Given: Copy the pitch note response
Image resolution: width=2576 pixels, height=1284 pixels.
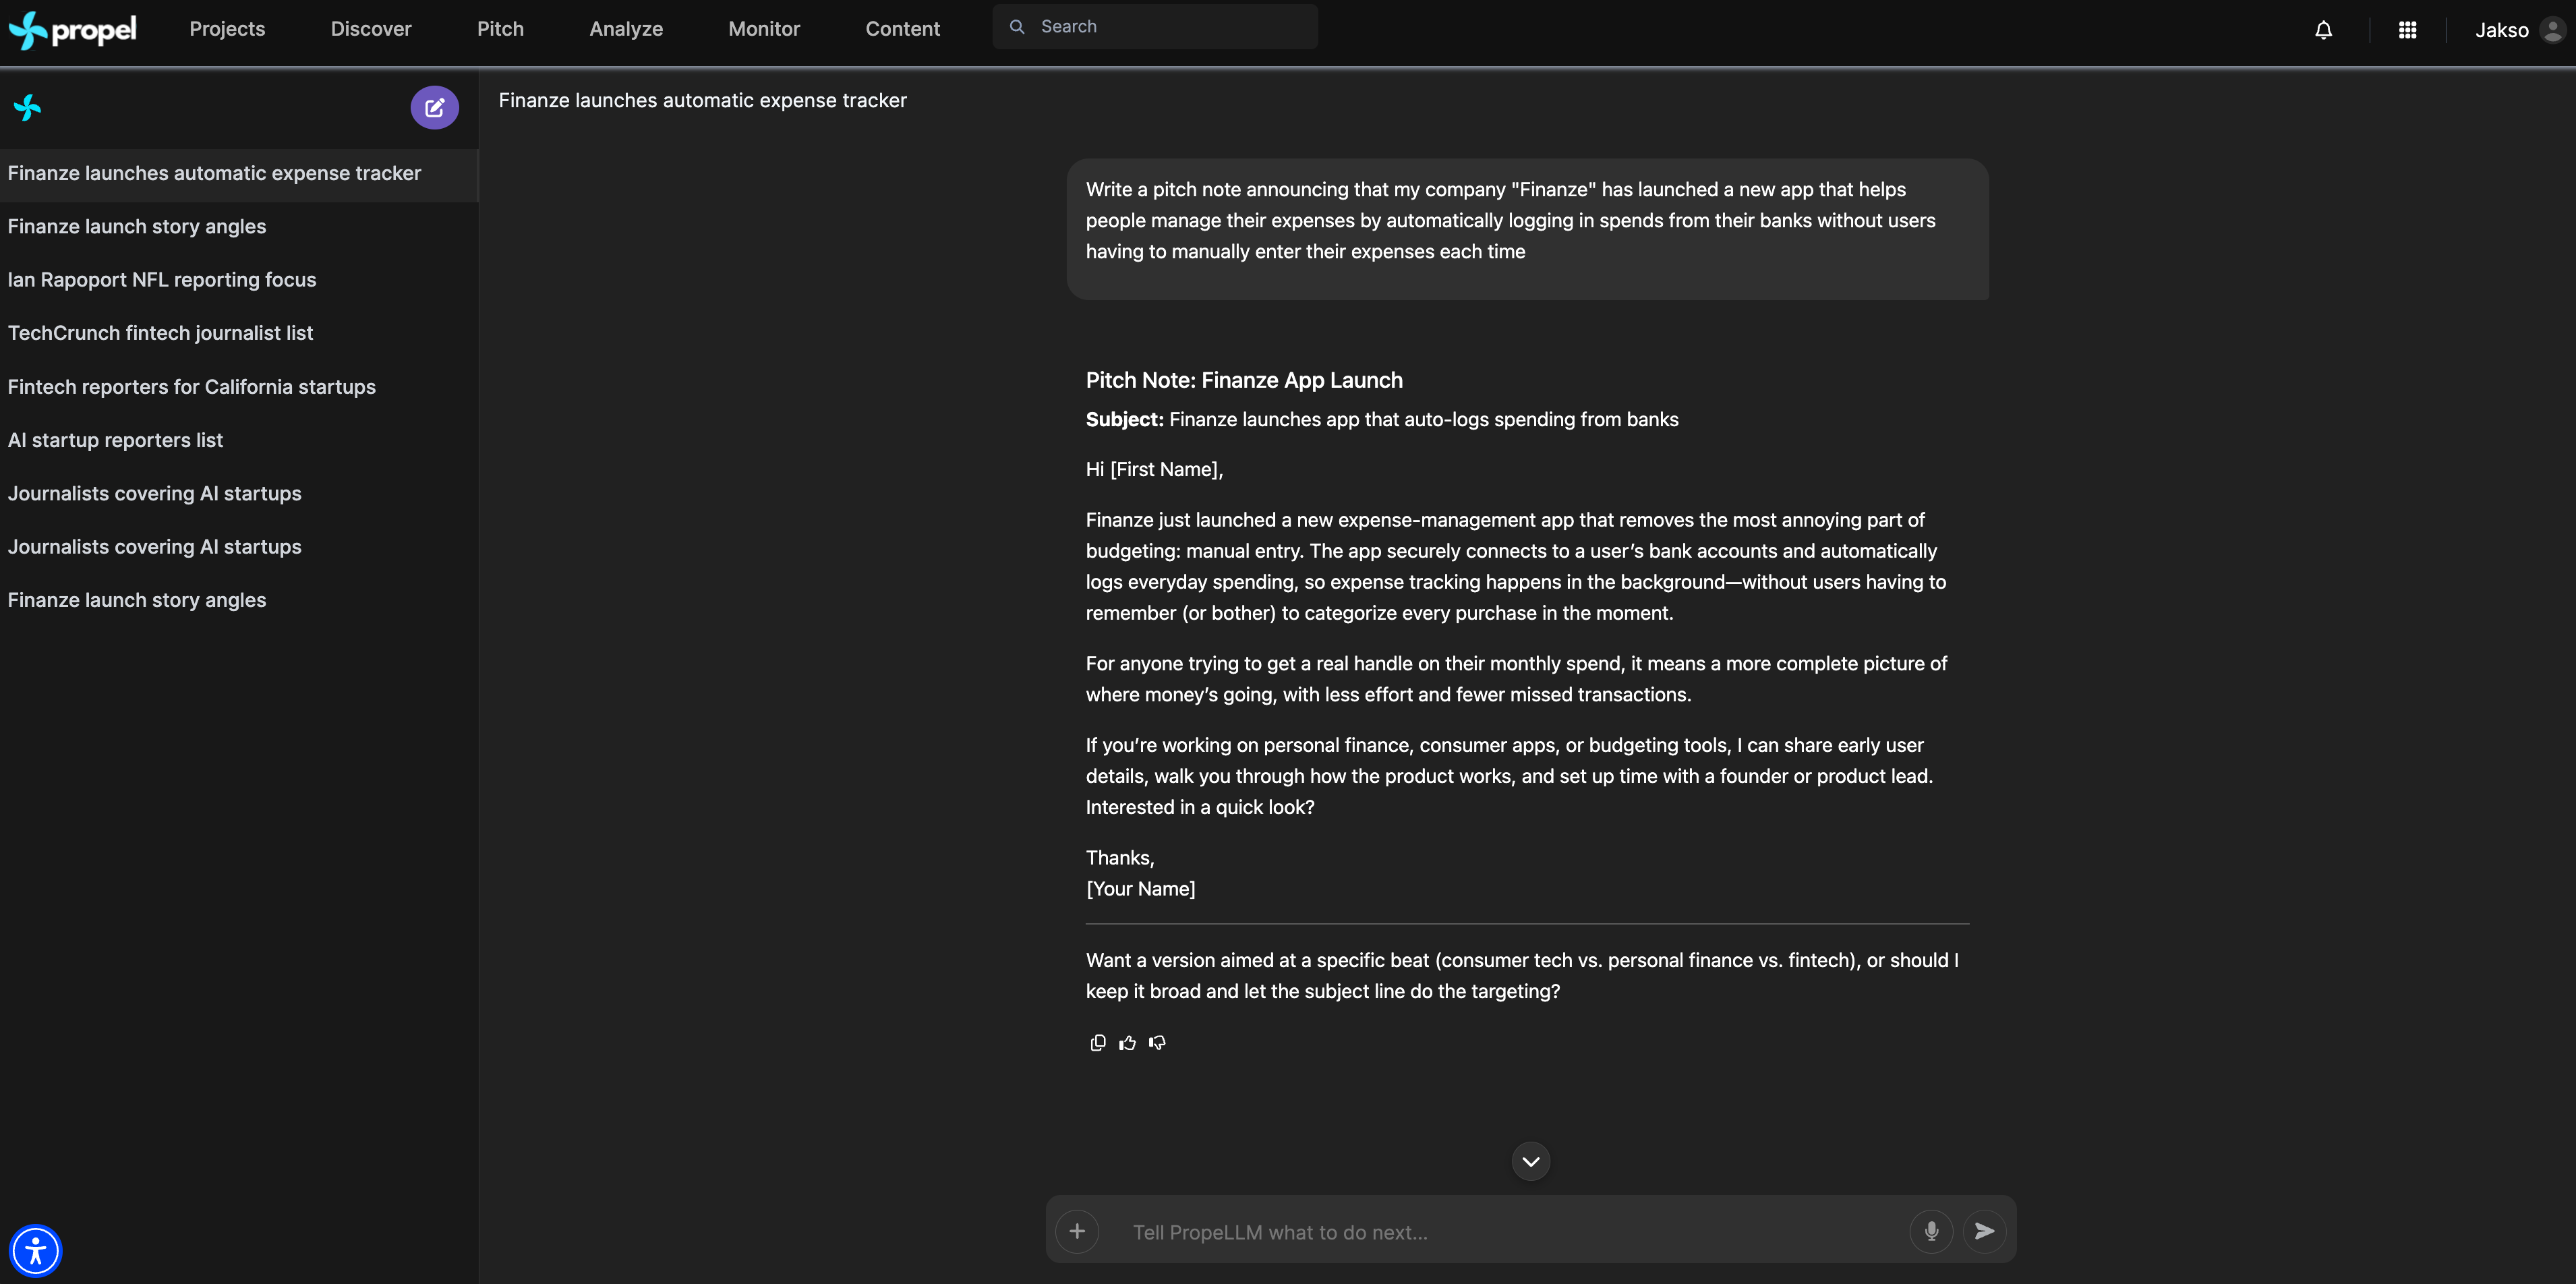Looking at the screenshot, I should click(x=1097, y=1043).
